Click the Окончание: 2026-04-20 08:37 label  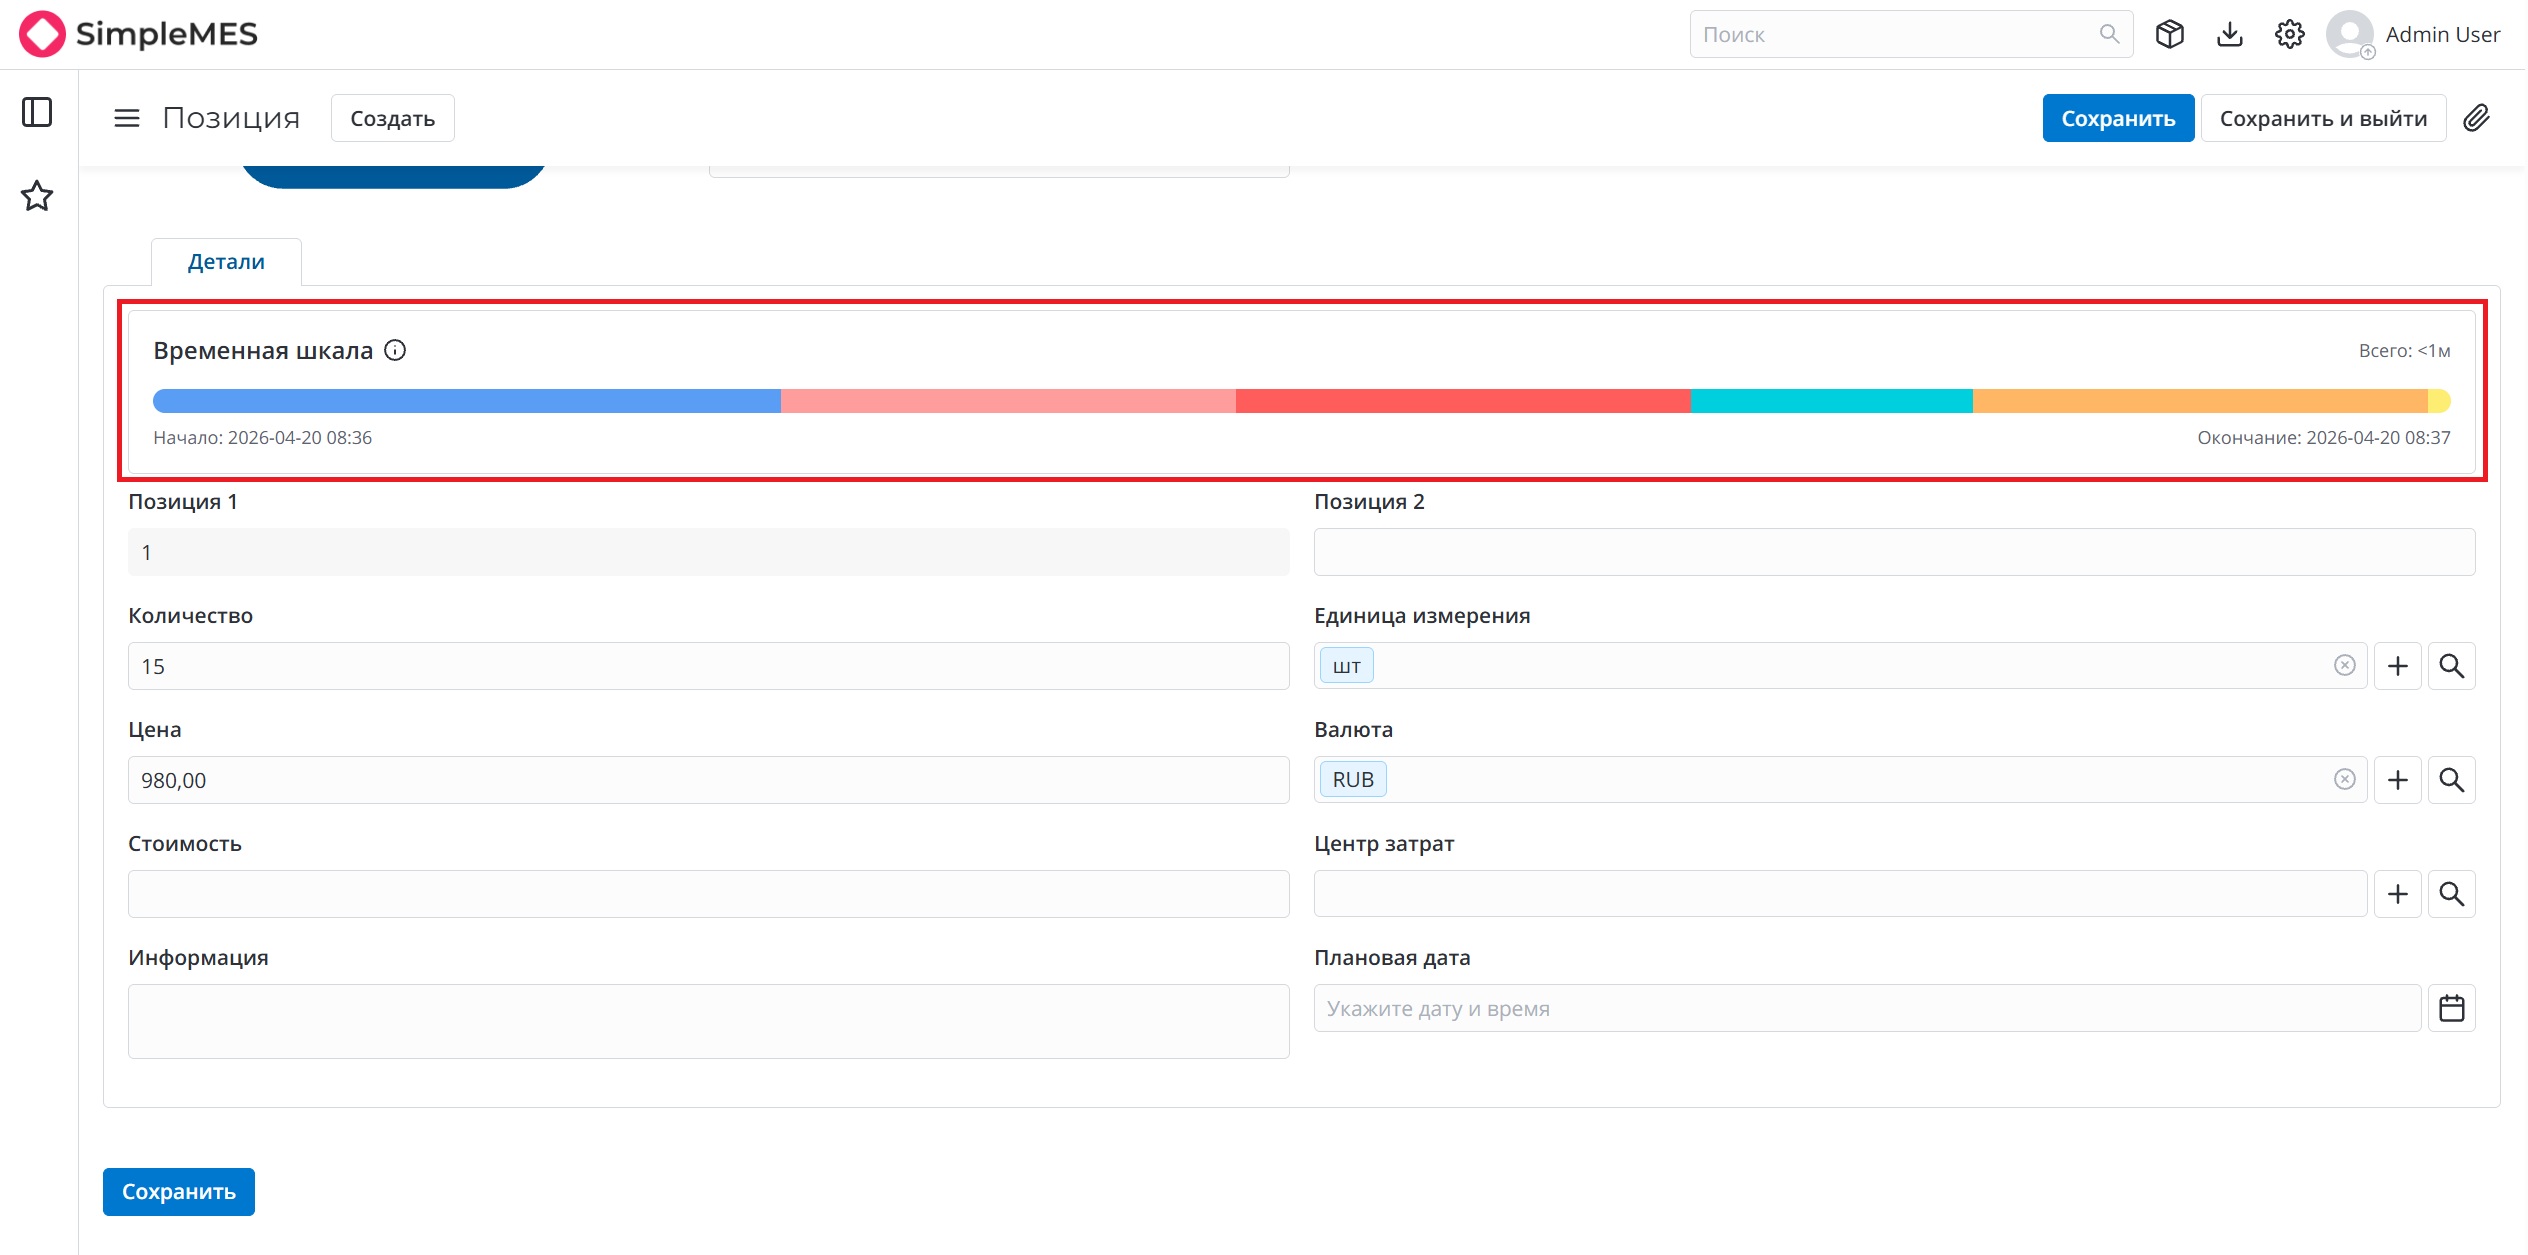[x=2323, y=438]
